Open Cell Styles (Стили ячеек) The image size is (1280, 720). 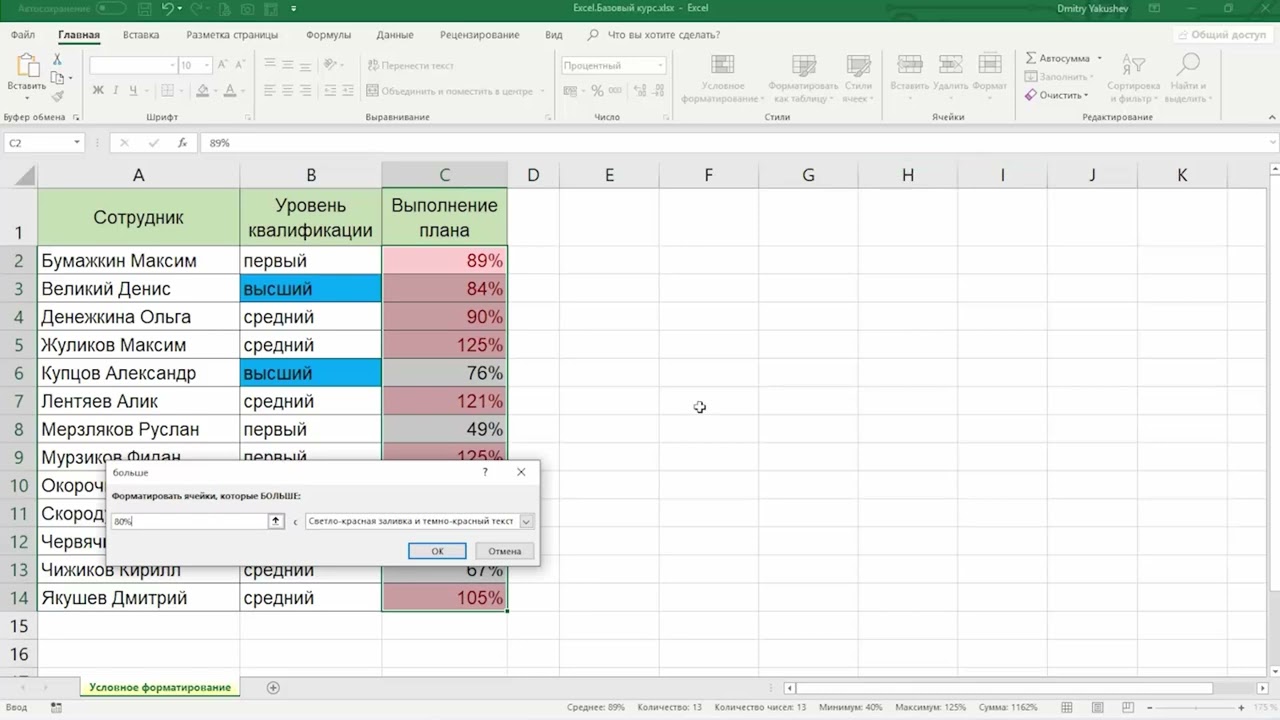857,79
